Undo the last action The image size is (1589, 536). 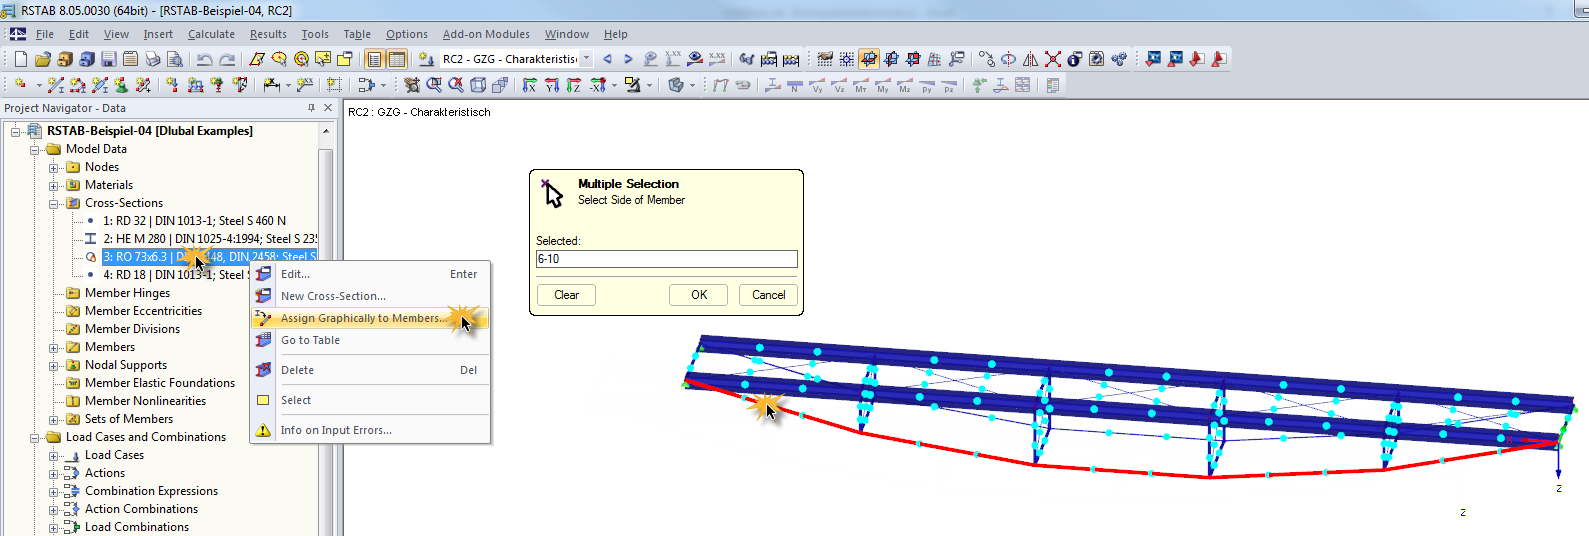coord(205,59)
